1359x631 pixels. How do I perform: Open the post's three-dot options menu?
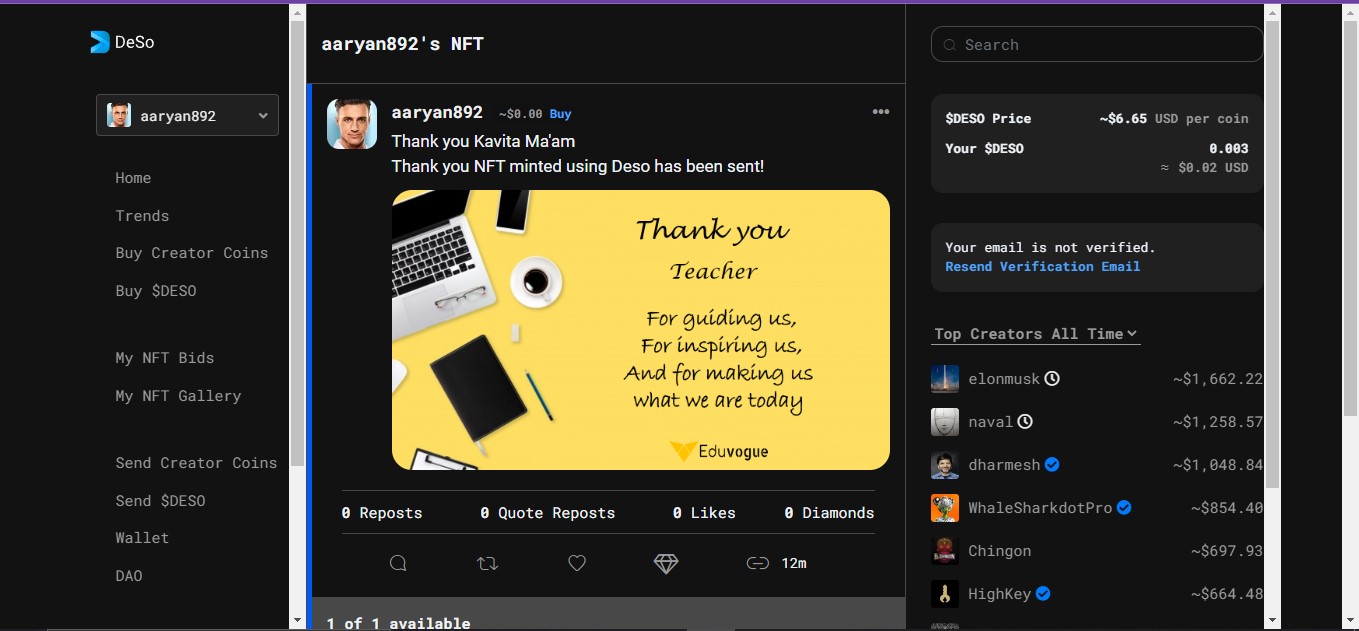881,112
